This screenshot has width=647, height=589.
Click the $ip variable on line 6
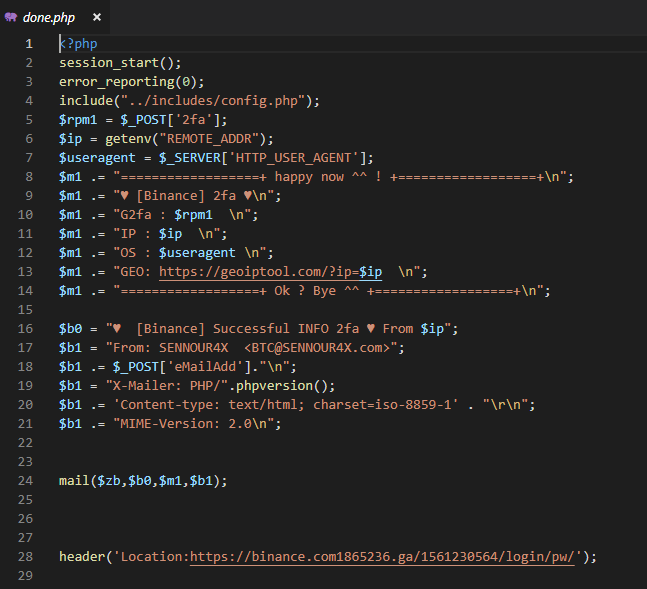tap(70, 139)
